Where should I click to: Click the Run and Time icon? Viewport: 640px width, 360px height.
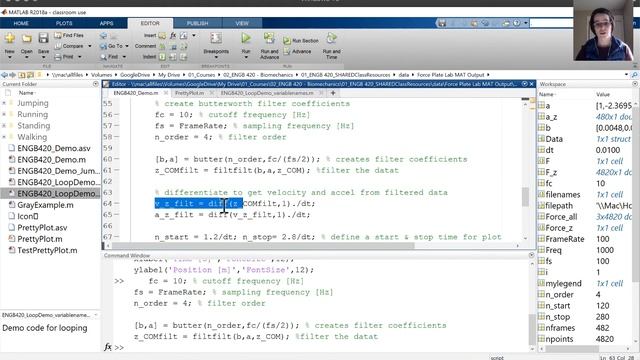(x=331, y=38)
